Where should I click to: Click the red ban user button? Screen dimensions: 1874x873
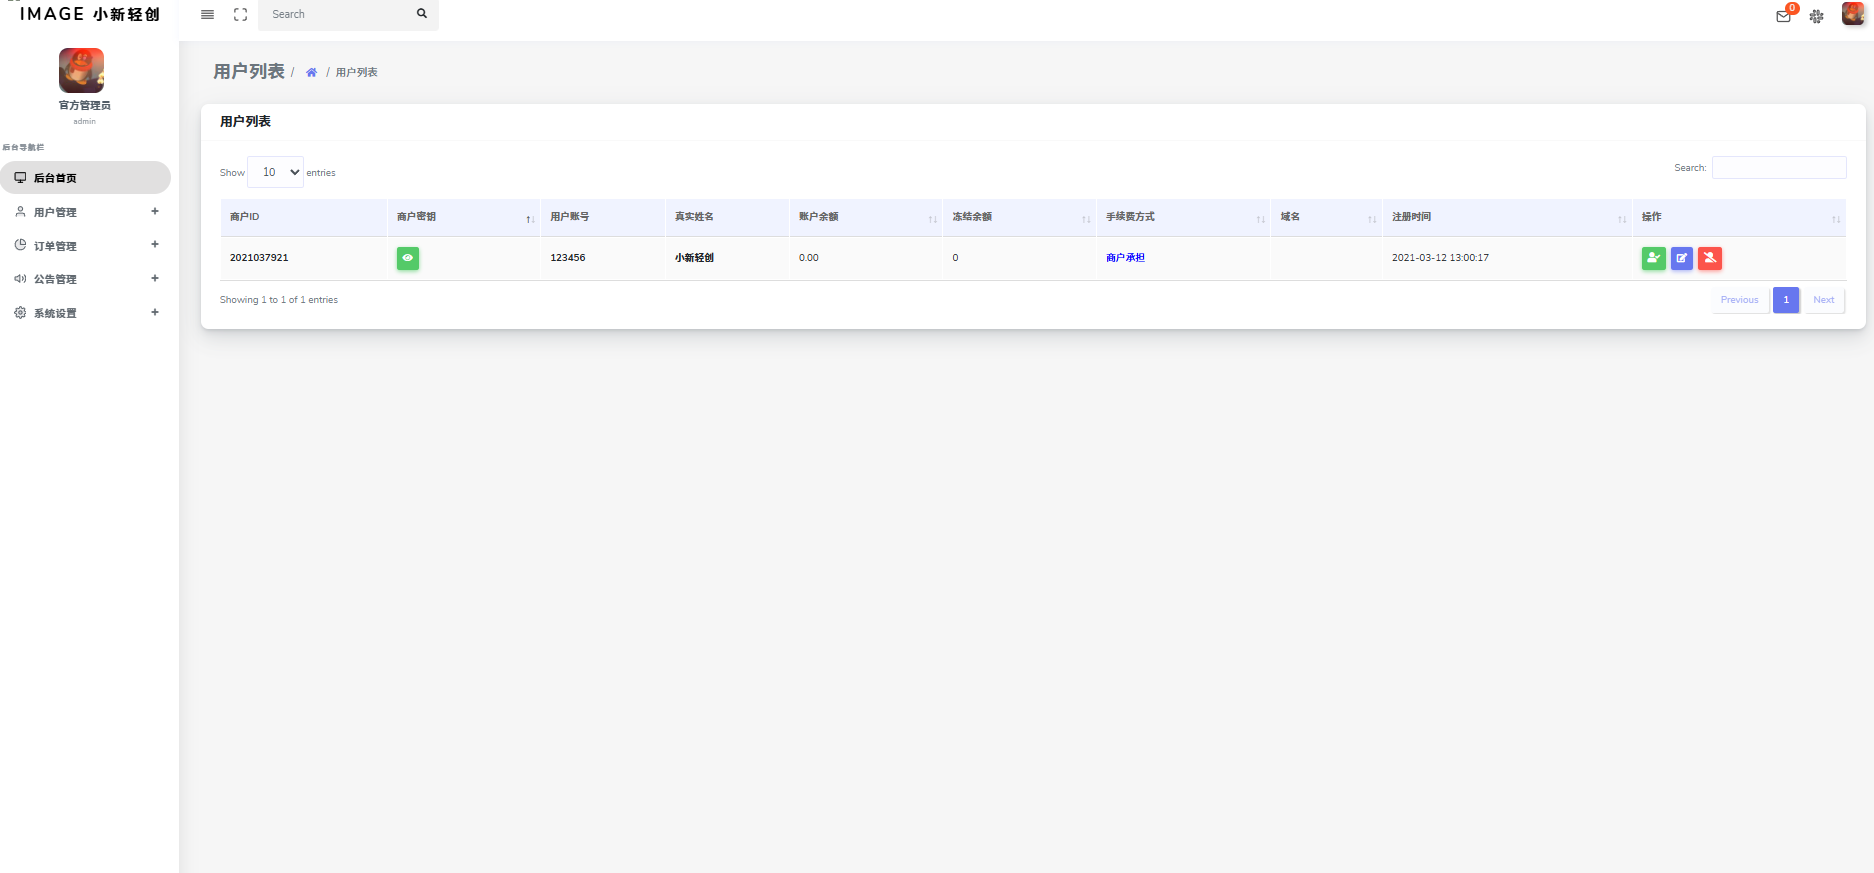pos(1710,258)
